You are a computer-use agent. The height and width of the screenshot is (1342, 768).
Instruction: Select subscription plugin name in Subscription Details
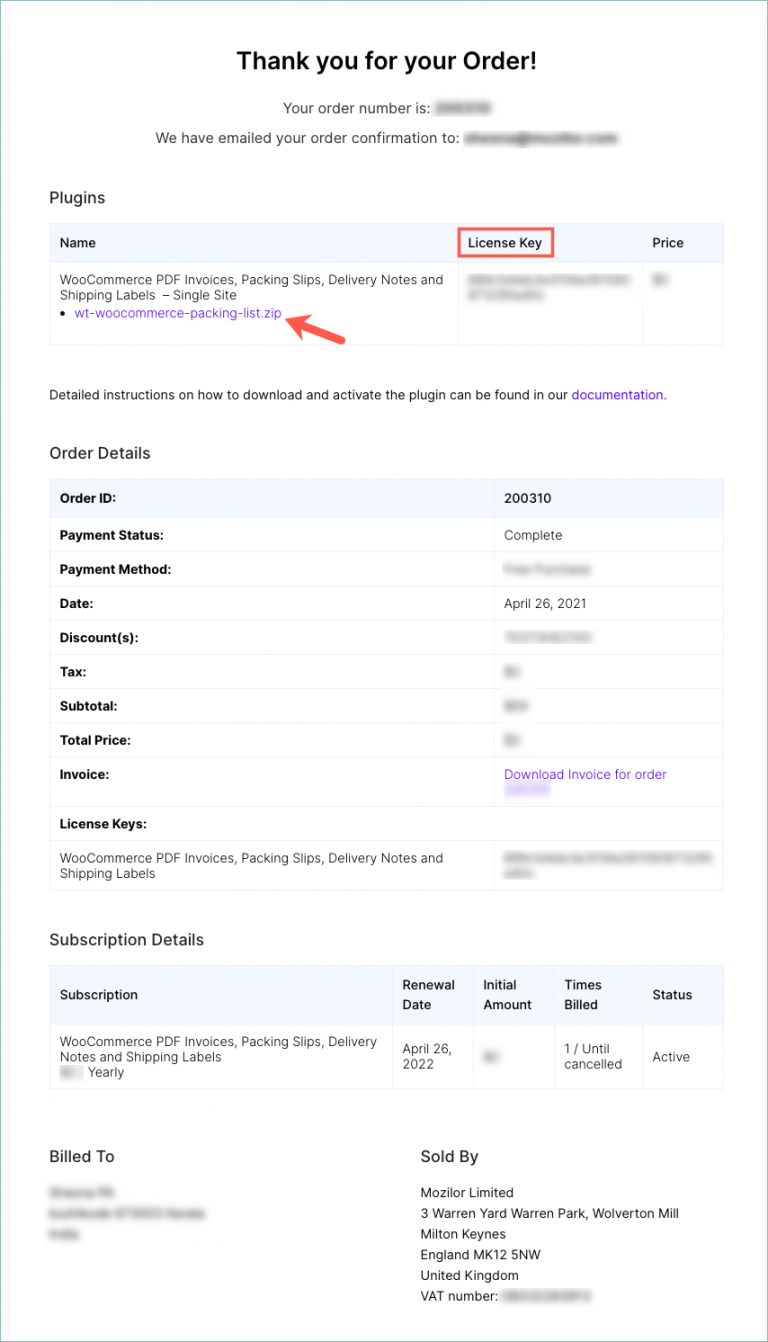coord(218,1049)
